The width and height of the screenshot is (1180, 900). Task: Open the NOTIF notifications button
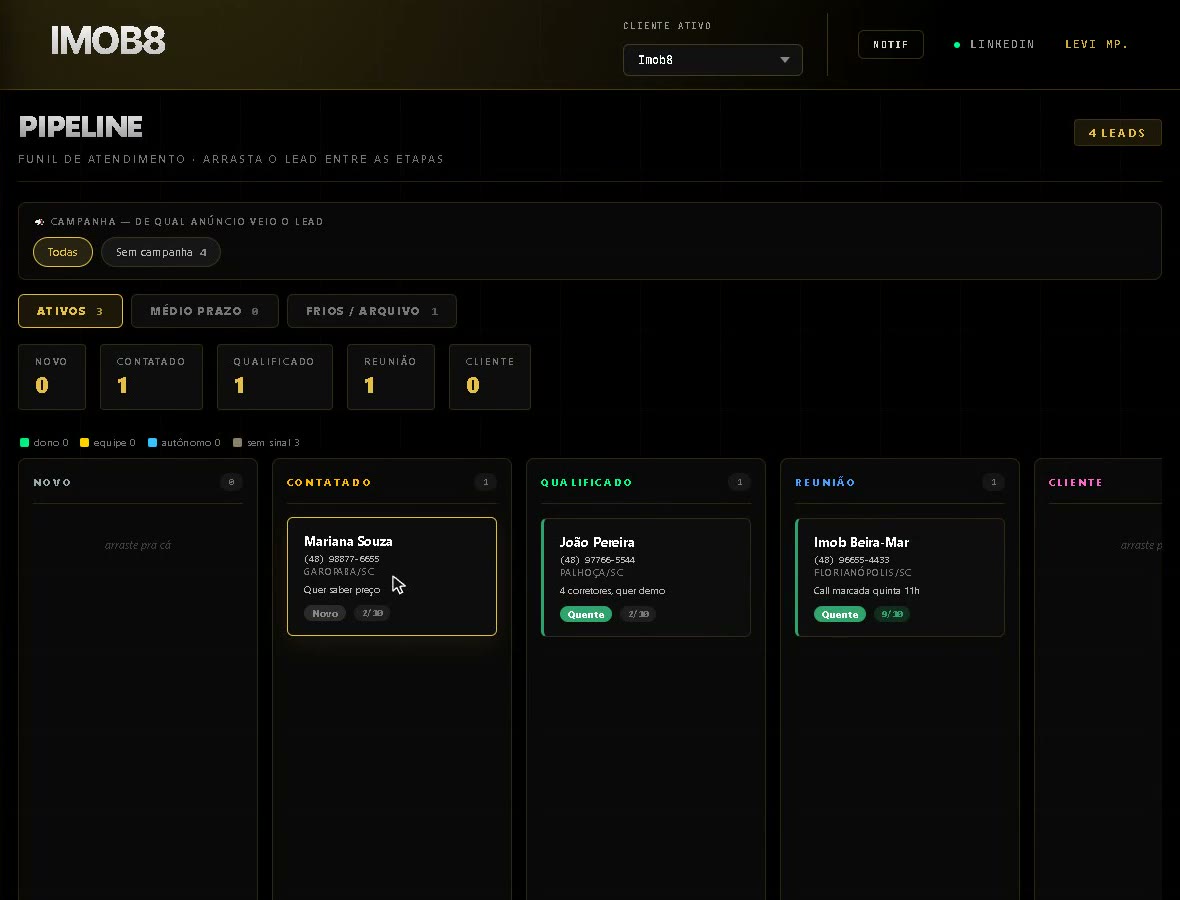coord(891,44)
